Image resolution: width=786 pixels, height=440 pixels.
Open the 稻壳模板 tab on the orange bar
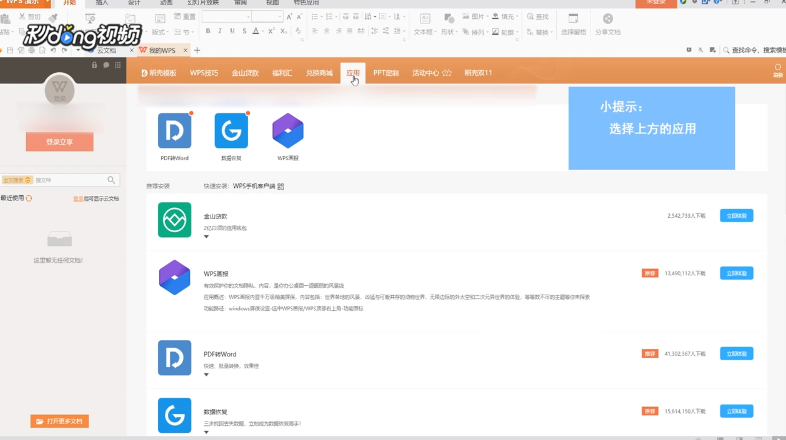pyautogui.click(x=159, y=73)
